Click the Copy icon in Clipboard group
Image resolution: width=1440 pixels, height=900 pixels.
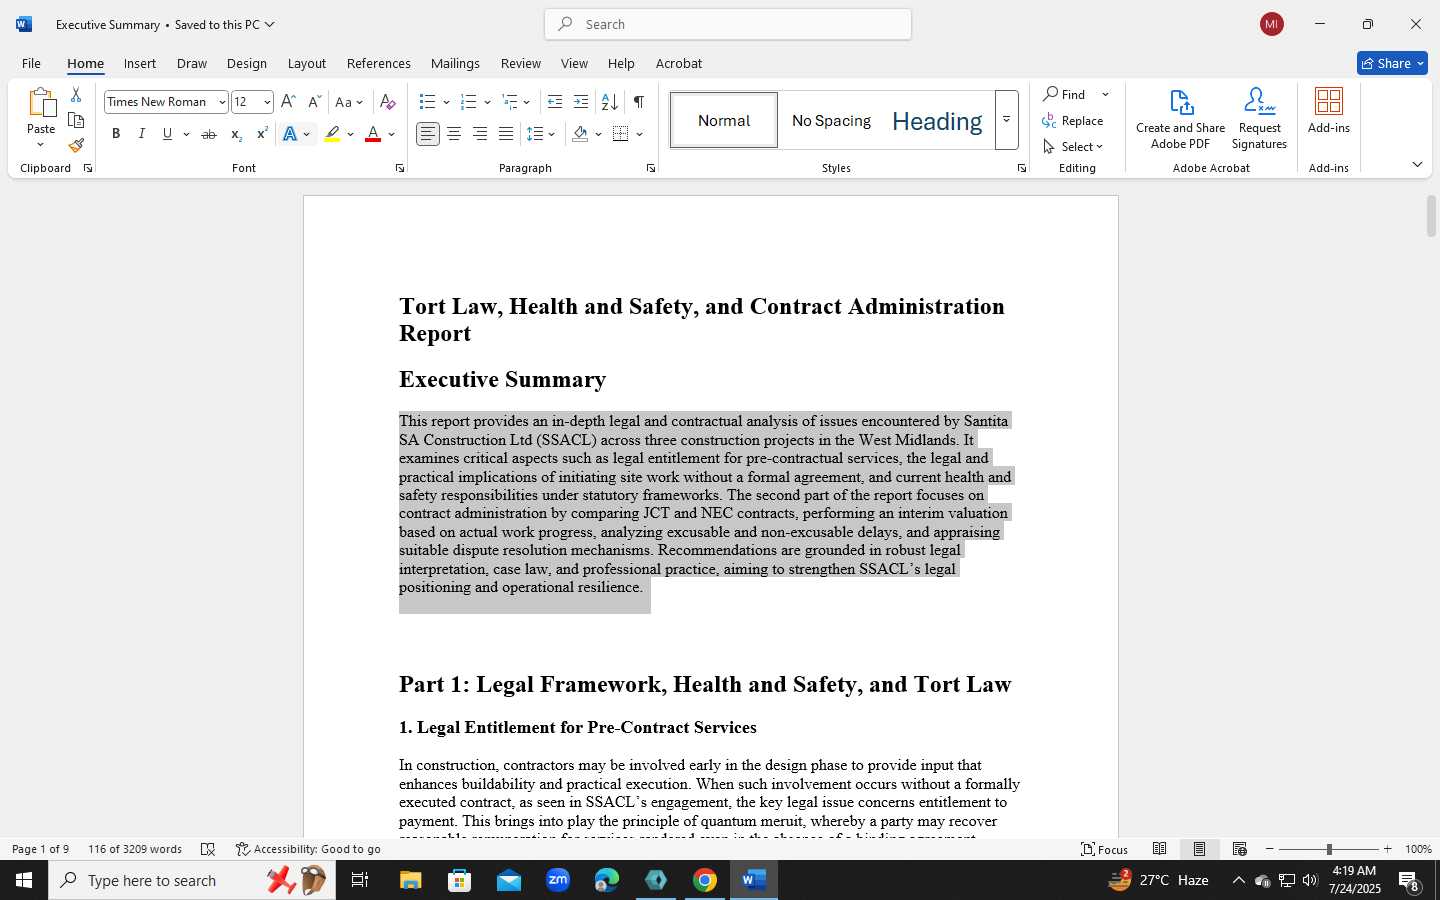[x=76, y=120]
